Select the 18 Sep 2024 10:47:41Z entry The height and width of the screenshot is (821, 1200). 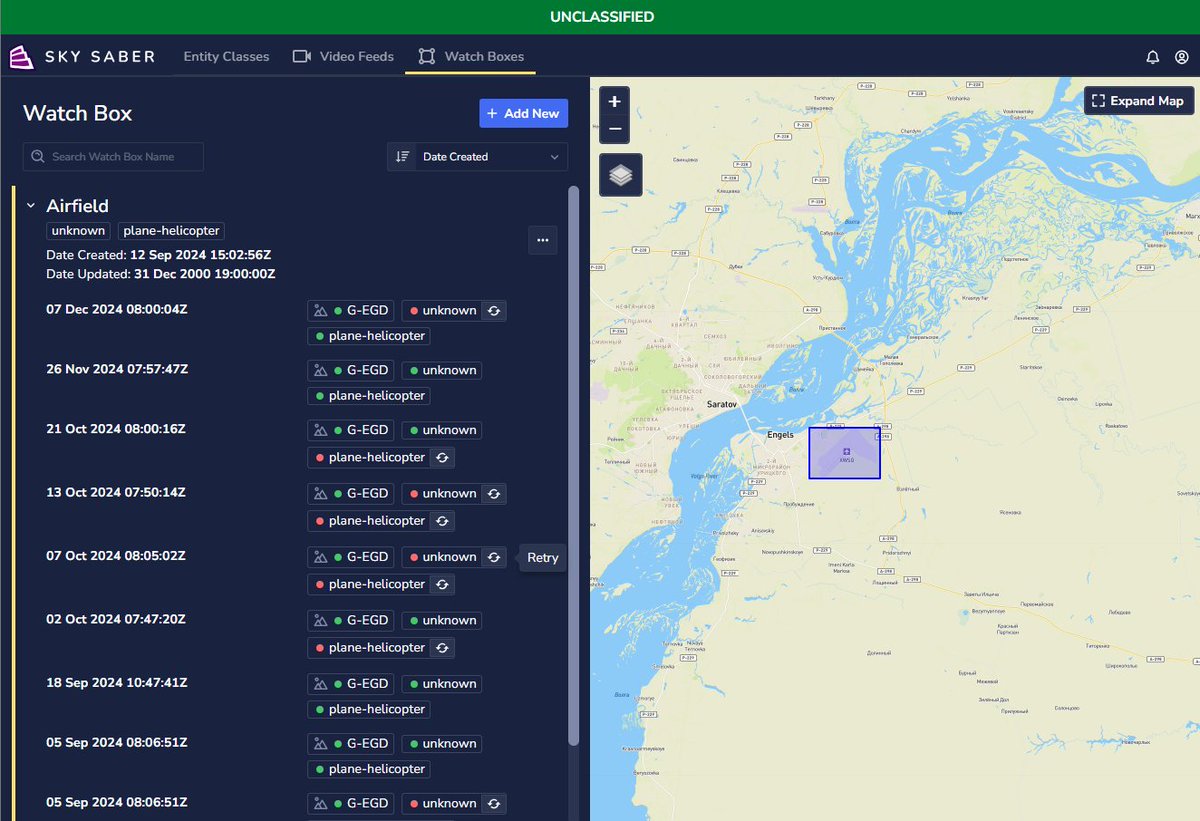(x=116, y=682)
